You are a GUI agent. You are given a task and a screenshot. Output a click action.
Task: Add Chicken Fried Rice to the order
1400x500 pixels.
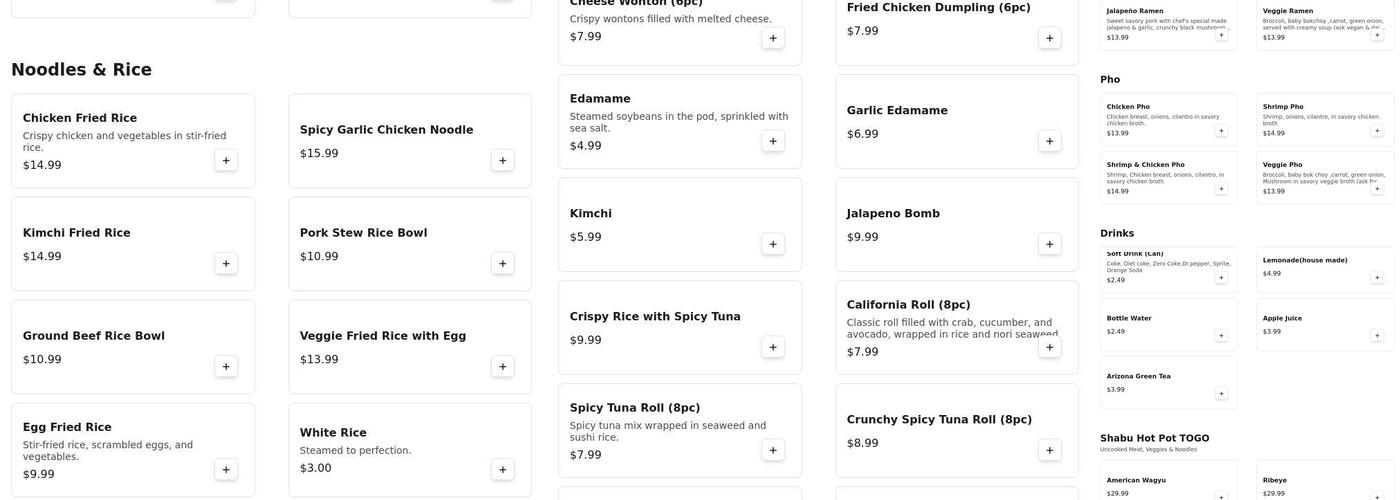[226, 160]
